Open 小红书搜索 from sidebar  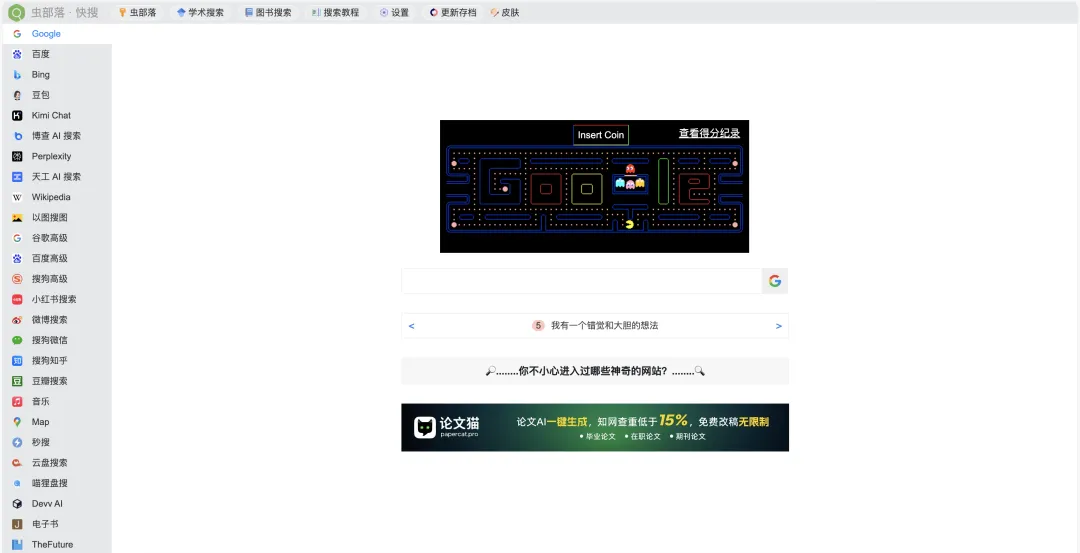(53, 300)
